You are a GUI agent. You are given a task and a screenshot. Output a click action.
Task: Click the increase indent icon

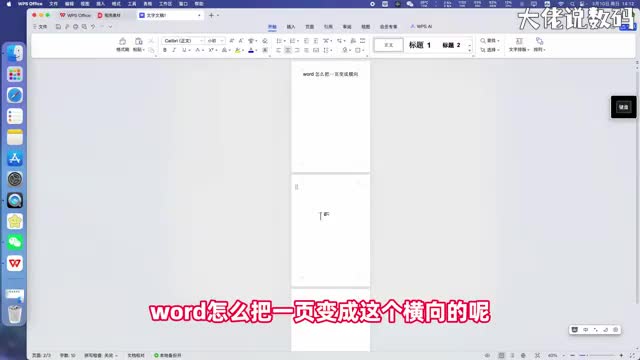316,41
